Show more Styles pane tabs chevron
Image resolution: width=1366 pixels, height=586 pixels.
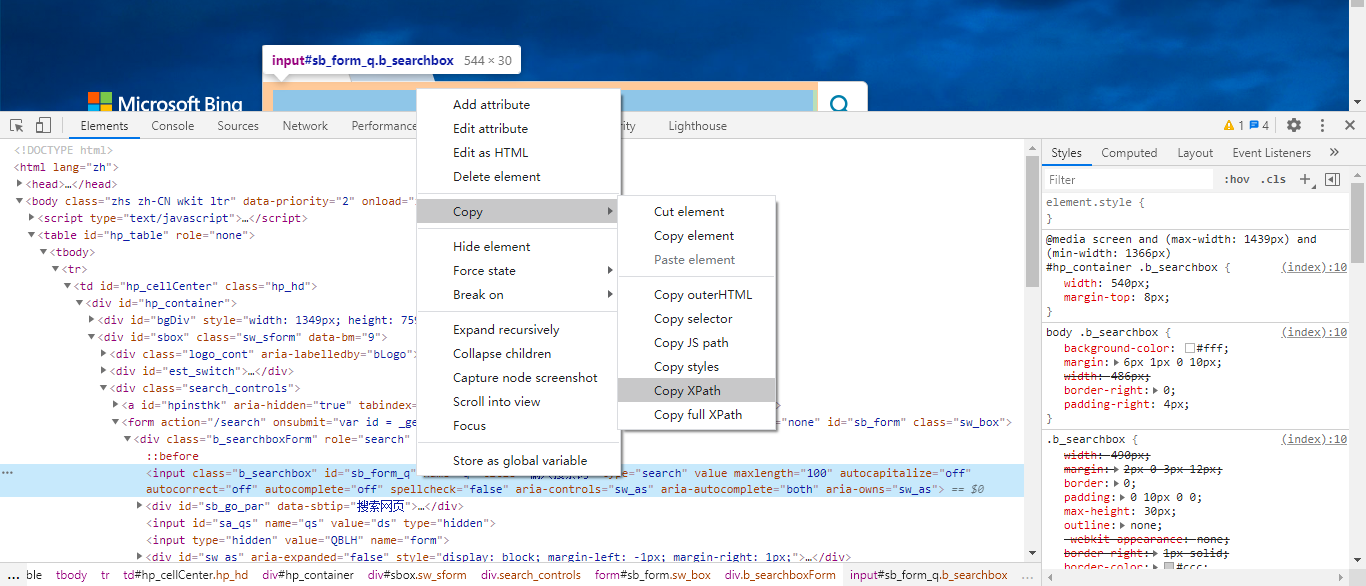1334,153
